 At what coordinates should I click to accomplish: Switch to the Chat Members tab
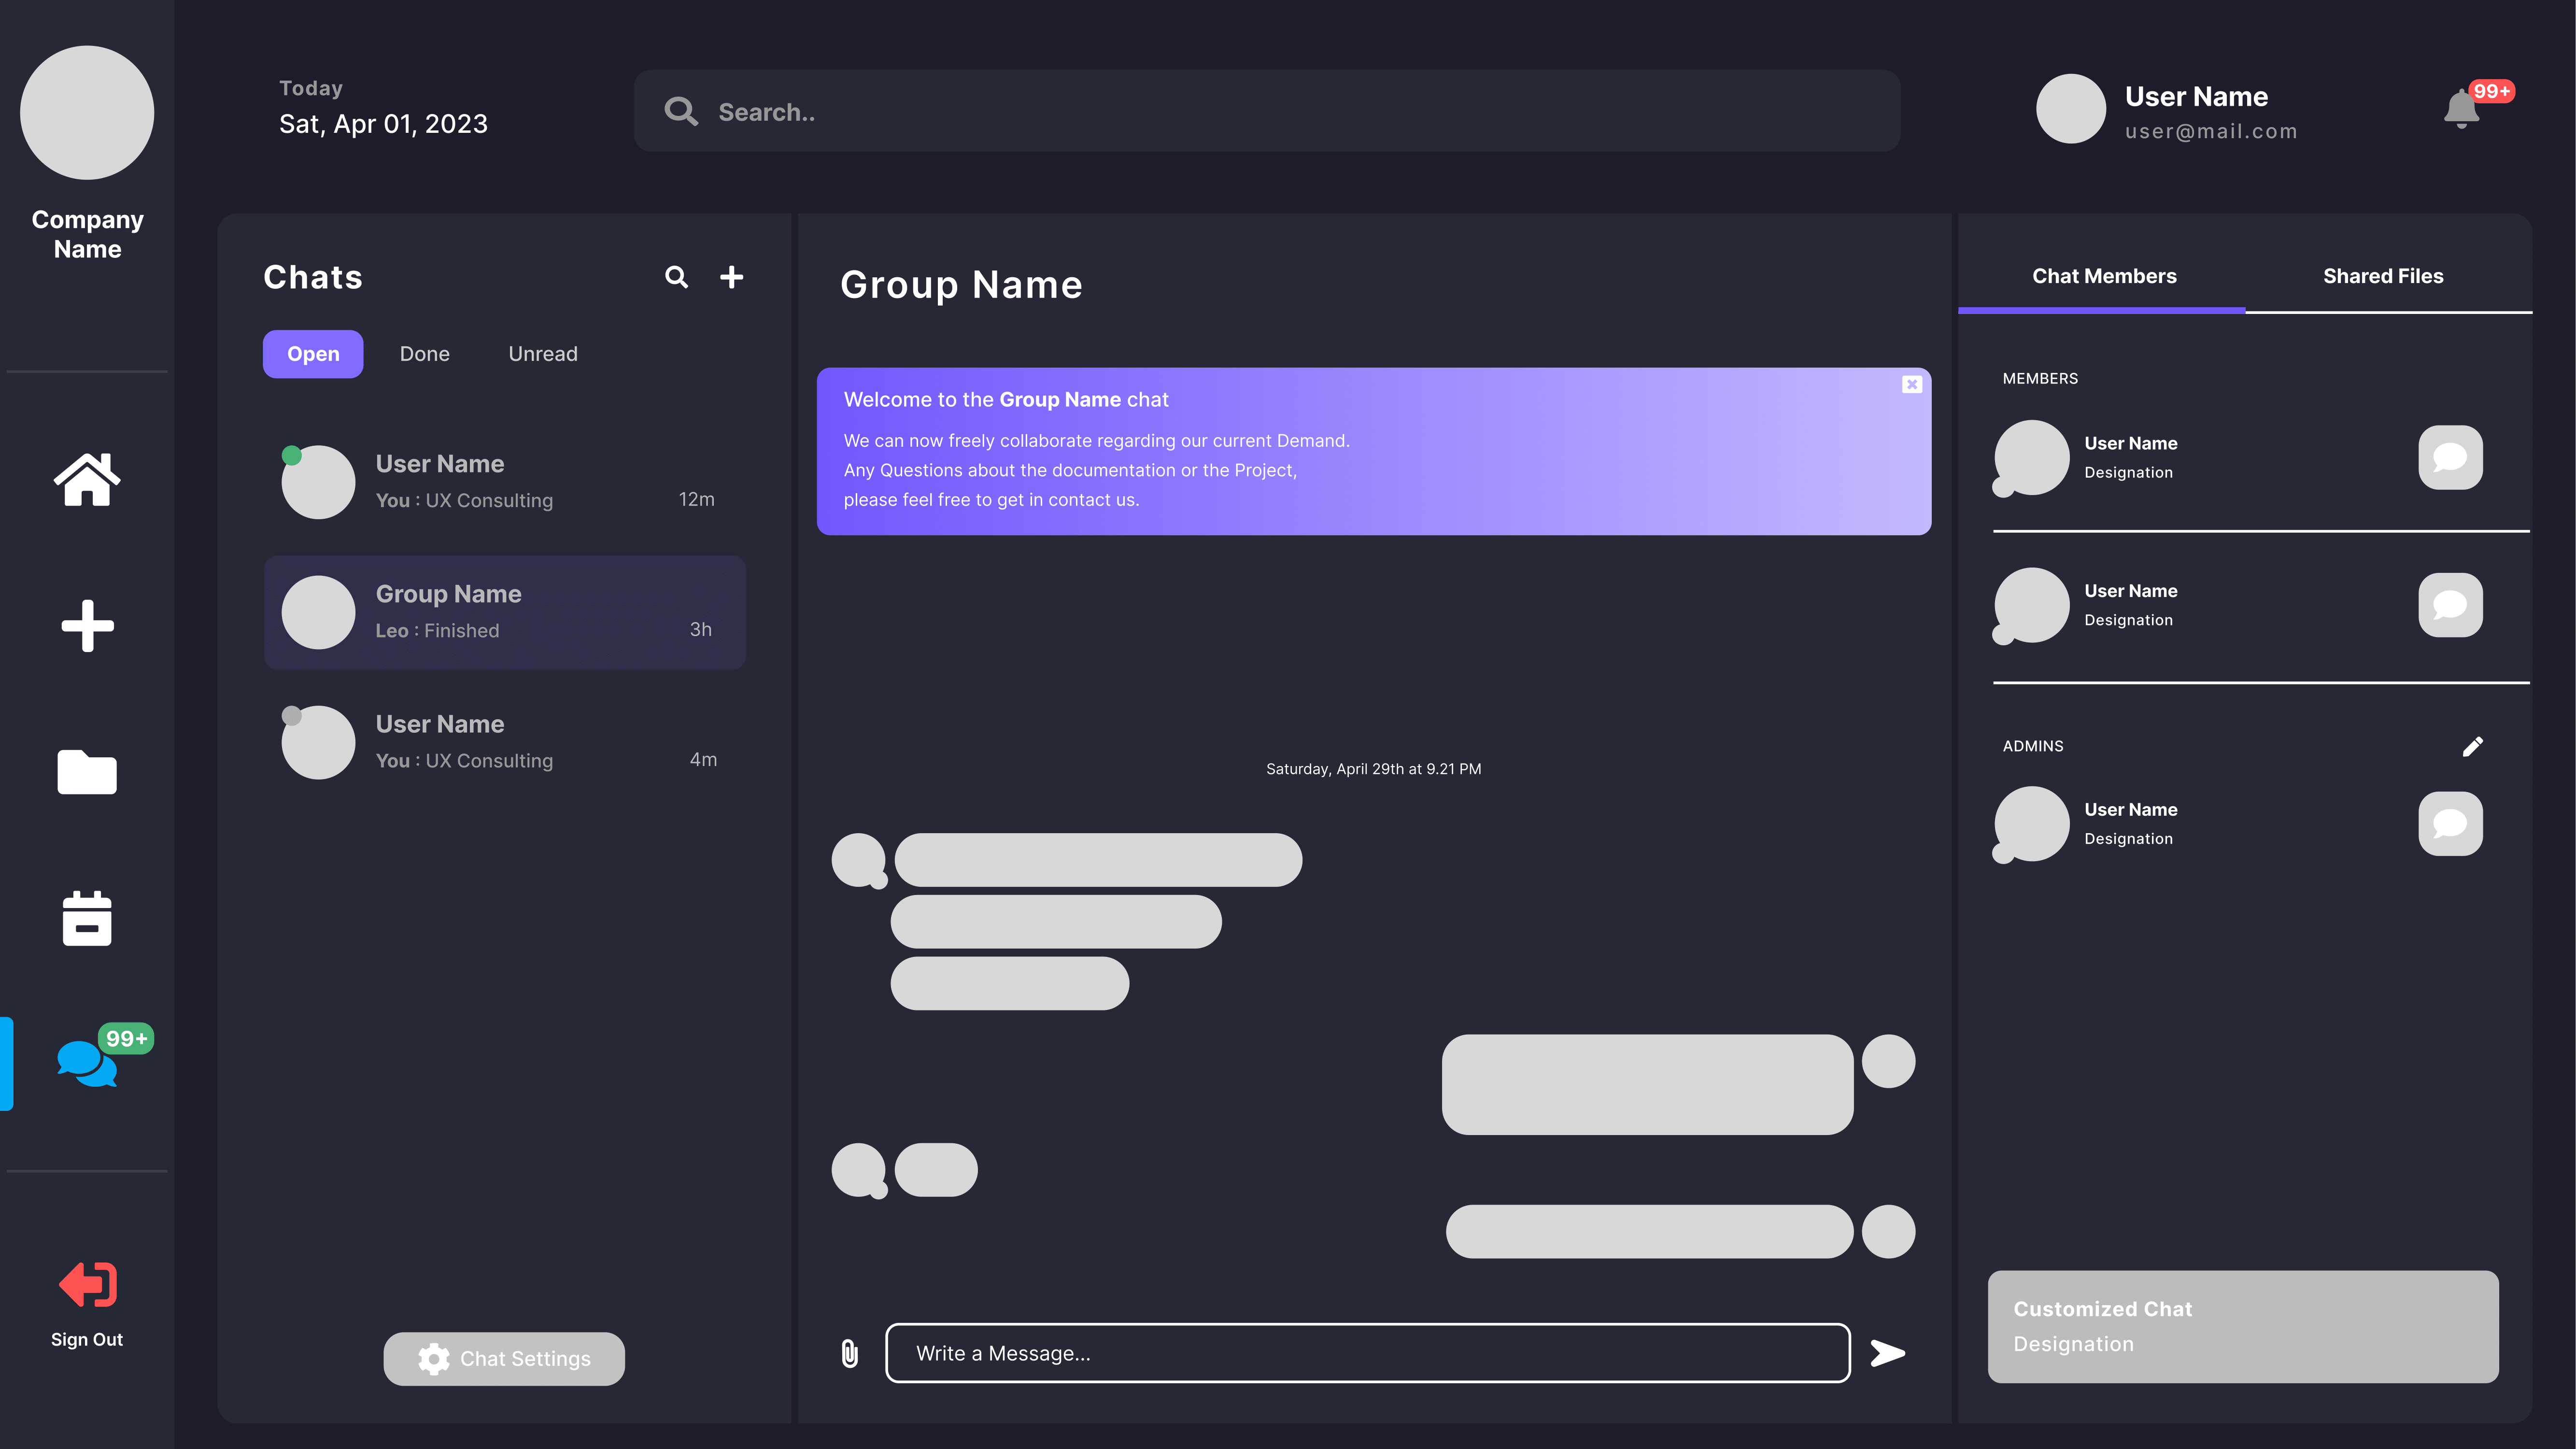pyautogui.click(x=2104, y=276)
